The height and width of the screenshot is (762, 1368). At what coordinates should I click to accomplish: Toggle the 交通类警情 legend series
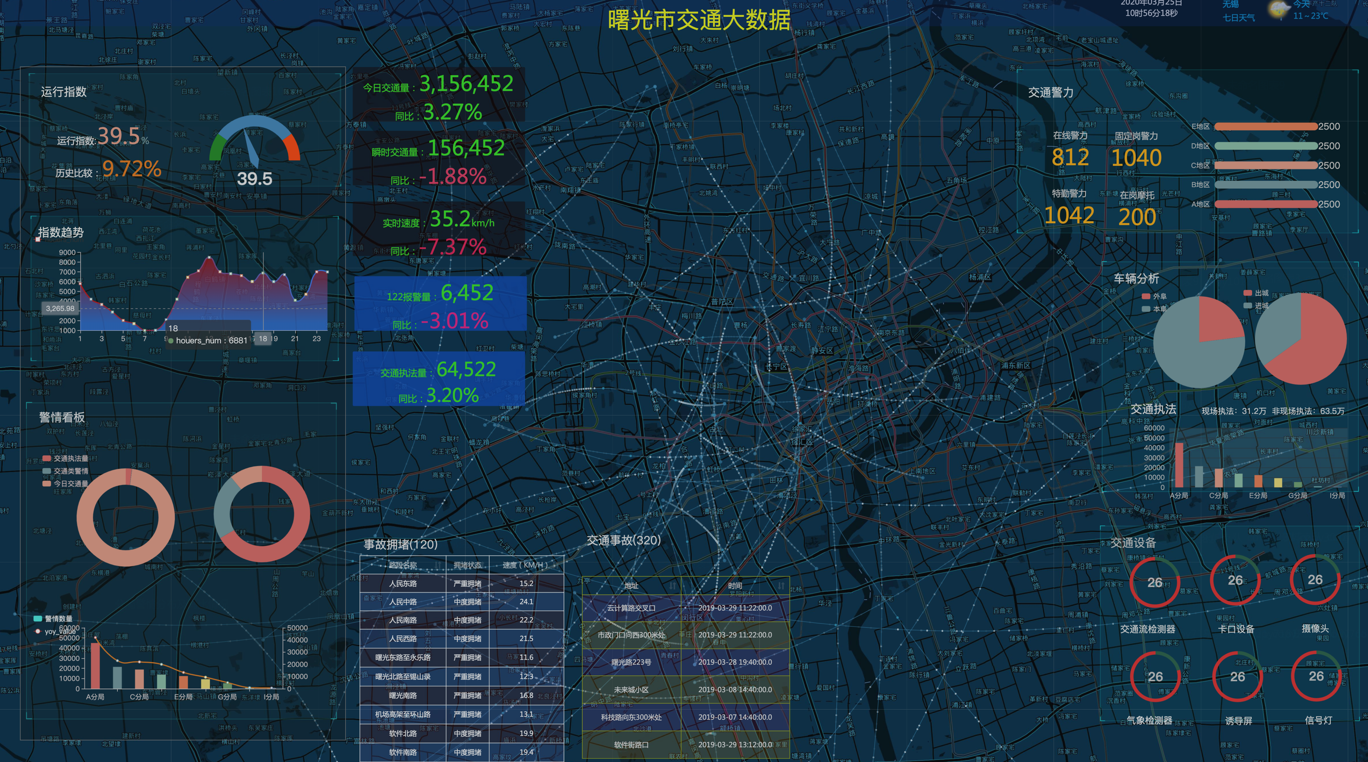point(66,471)
